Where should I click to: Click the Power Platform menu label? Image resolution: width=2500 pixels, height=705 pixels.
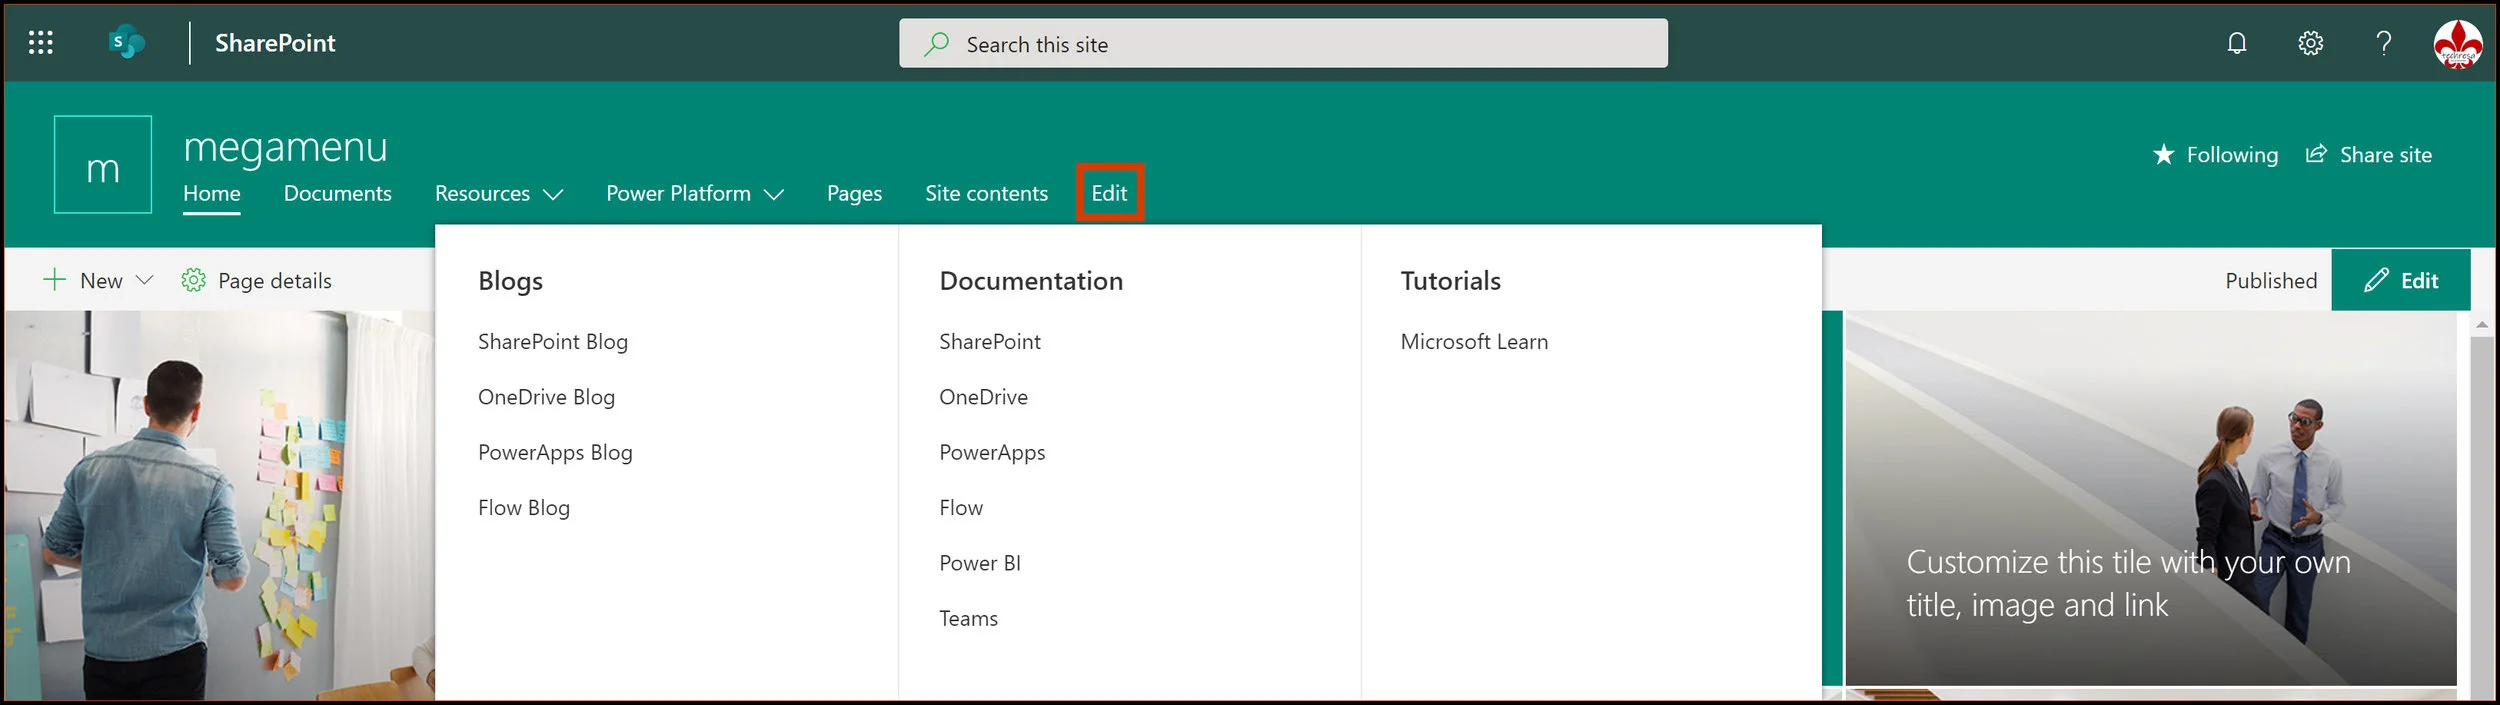coord(678,193)
